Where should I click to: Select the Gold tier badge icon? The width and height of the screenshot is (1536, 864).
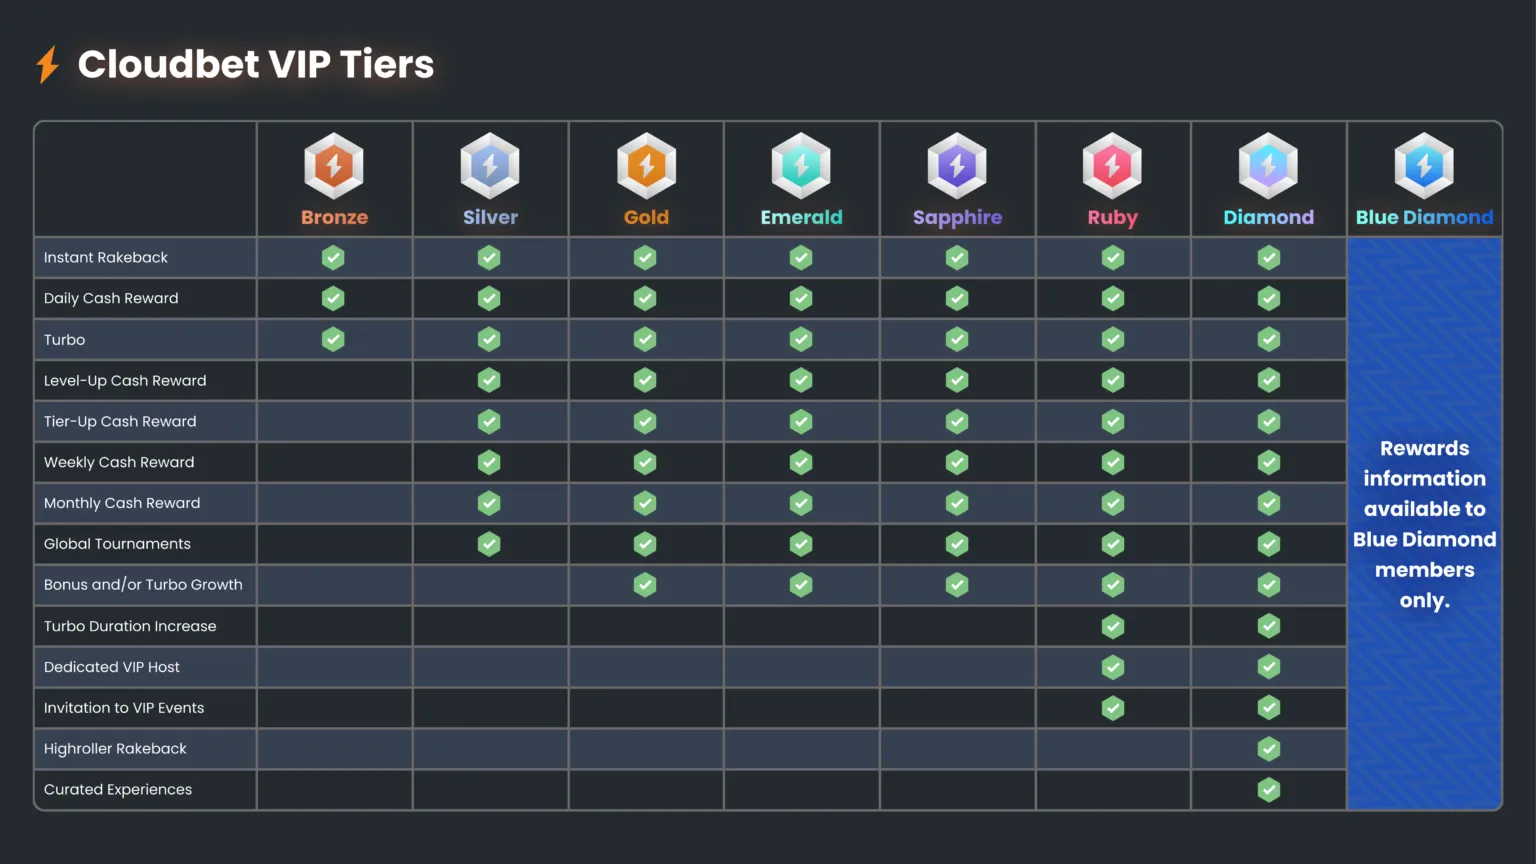(x=646, y=166)
